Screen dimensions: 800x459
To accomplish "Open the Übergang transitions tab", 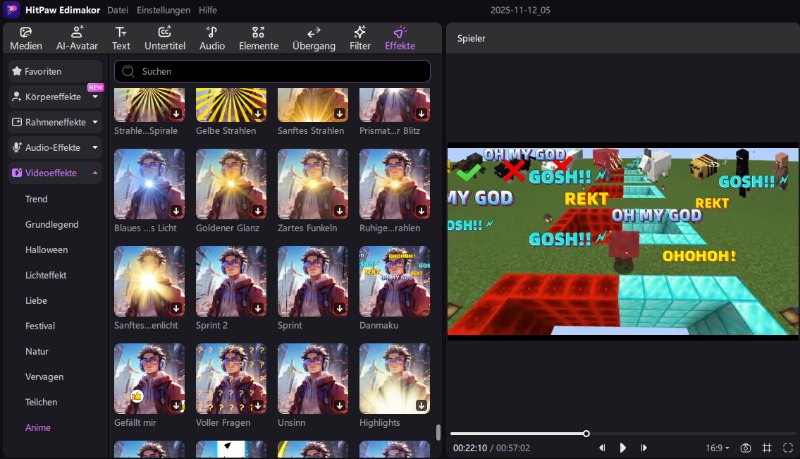I will coord(314,39).
